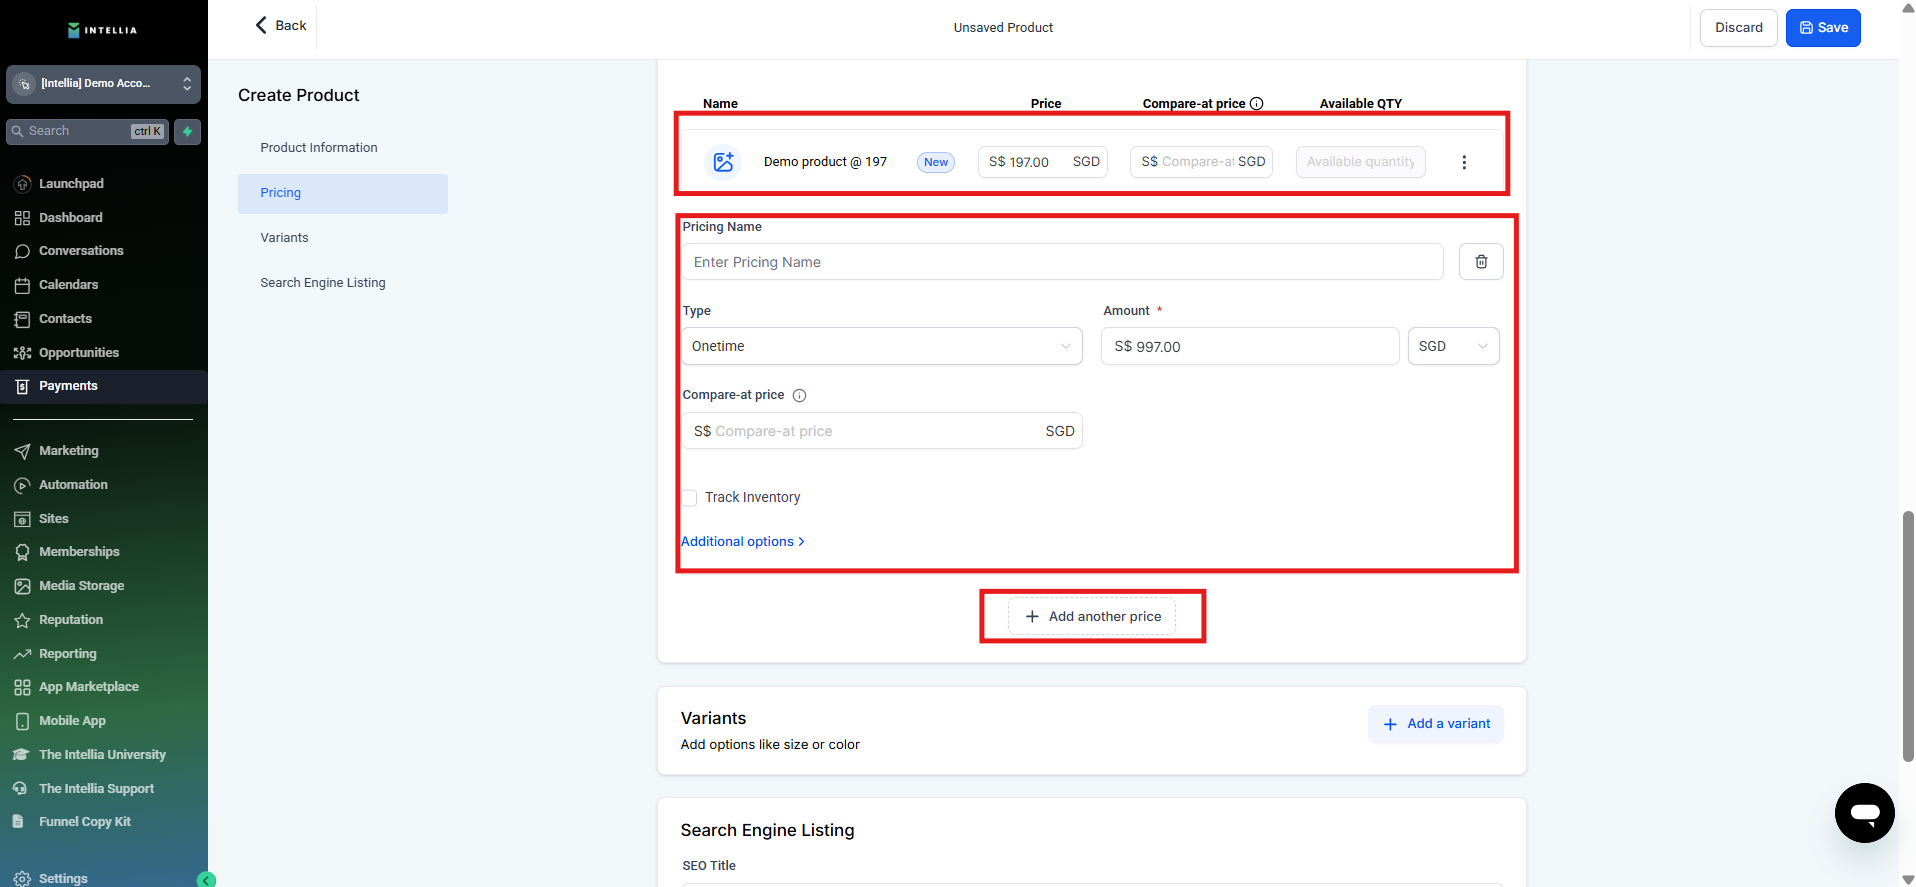The image size is (1916, 887).
Task: Go to Product Information section
Action: click(x=319, y=148)
